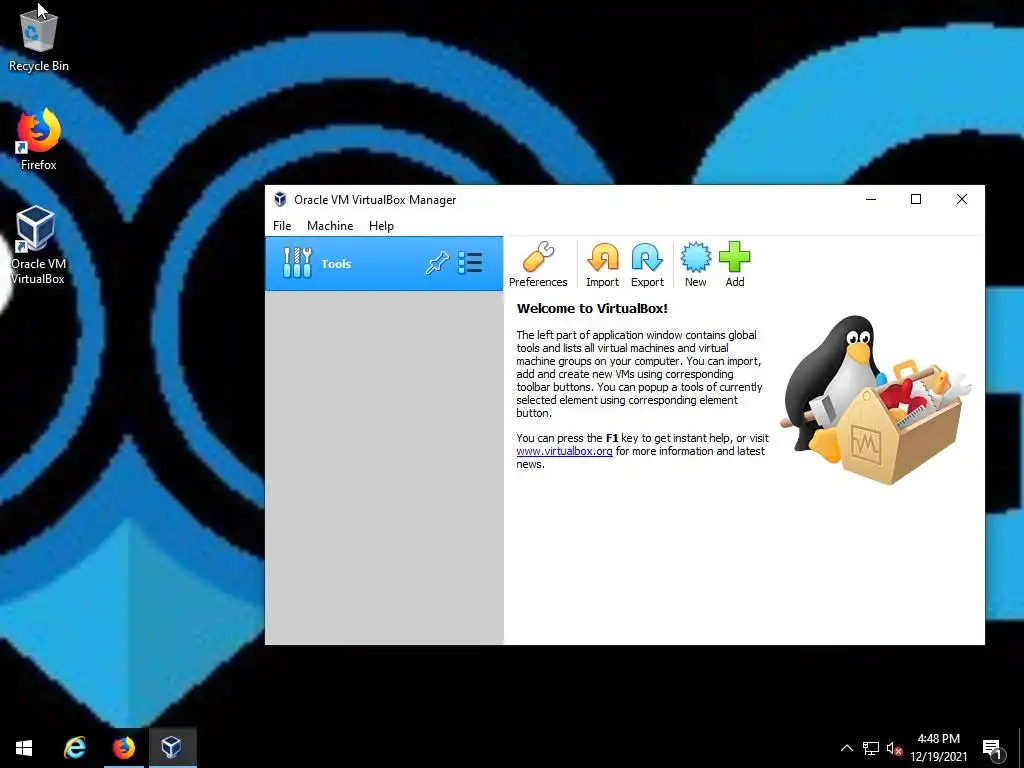
Task: Open the Machine menu
Action: point(330,226)
